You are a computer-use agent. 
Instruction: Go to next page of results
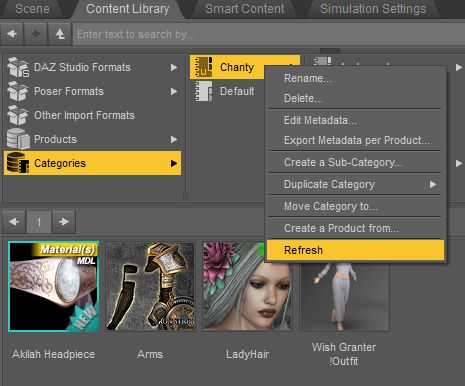64,222
